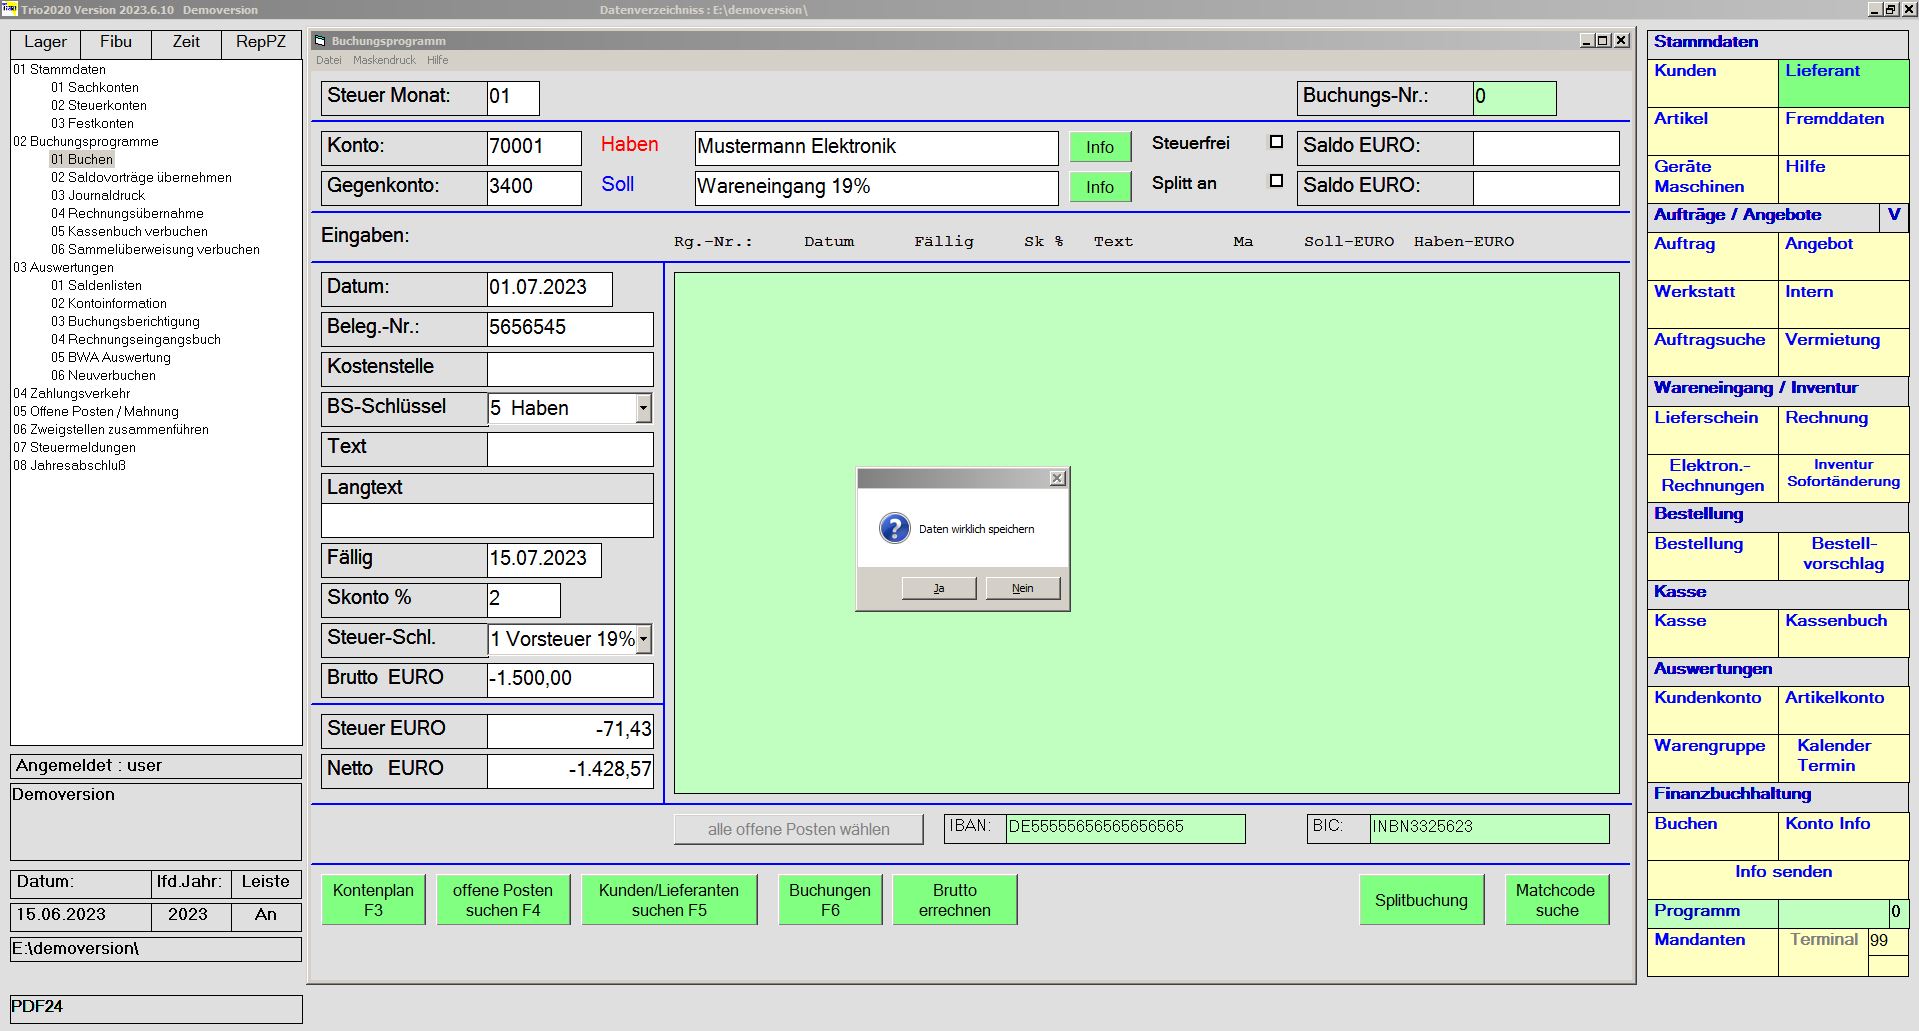This screenshot has width=1919, height=1031.
Task: Enable the Splitt an checkbox
Action: (x=1276, y=181)
